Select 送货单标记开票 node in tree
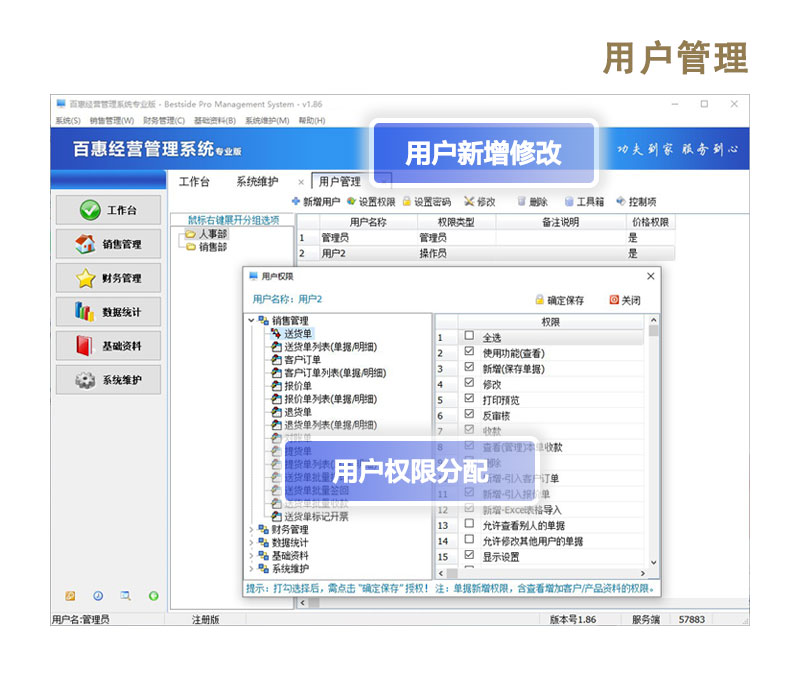Viewport: 800px width, 680px height. 310,516
